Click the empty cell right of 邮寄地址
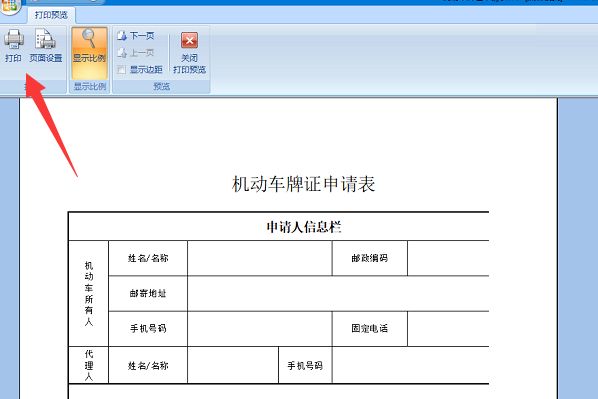This screenshot has height=399, width=598. tap(338, 293)
